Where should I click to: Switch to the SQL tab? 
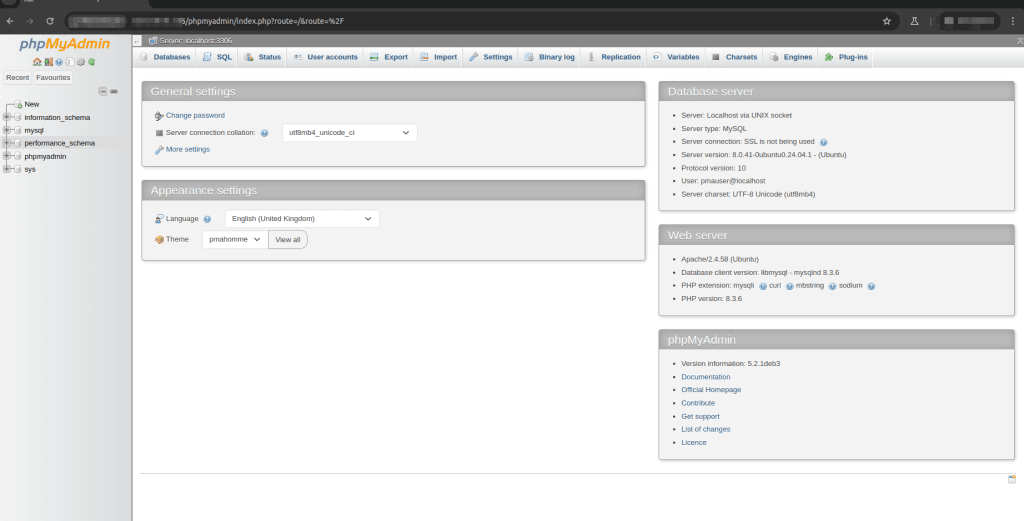click(217, 57)
